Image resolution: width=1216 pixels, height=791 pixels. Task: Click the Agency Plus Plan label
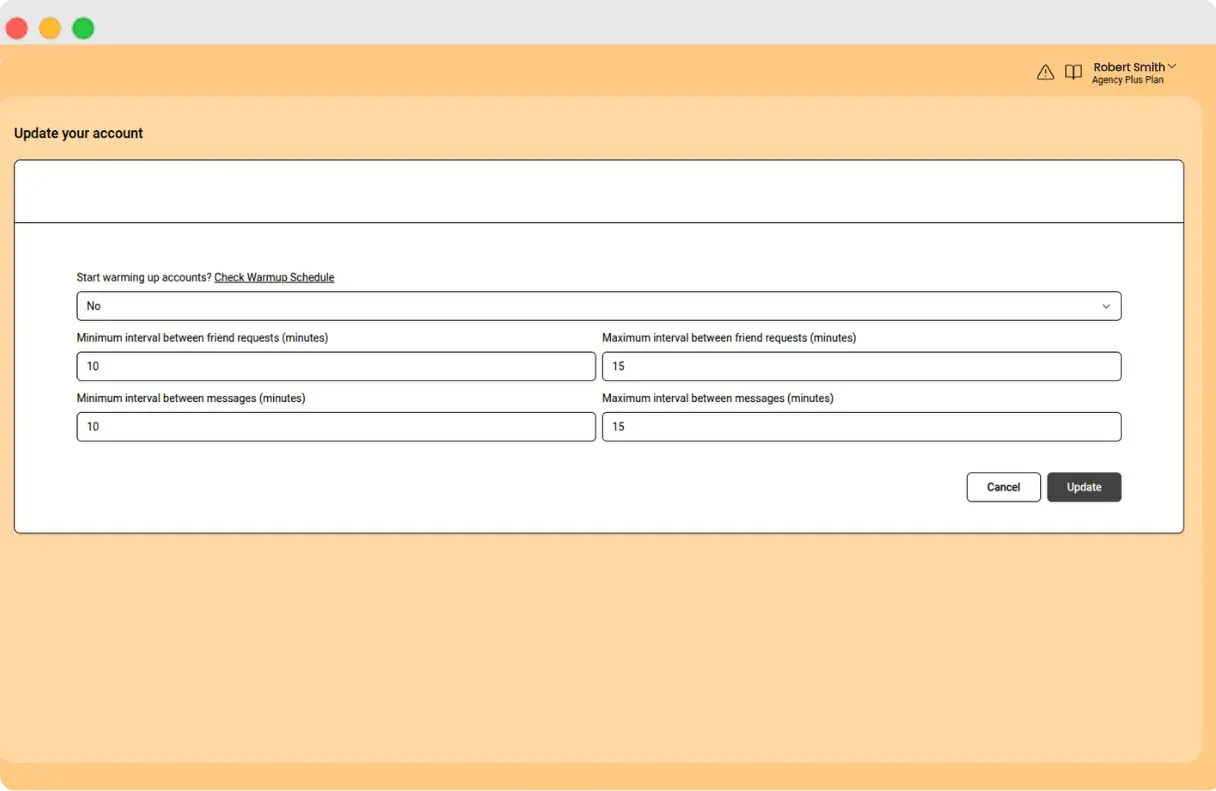coord(1129,79)
